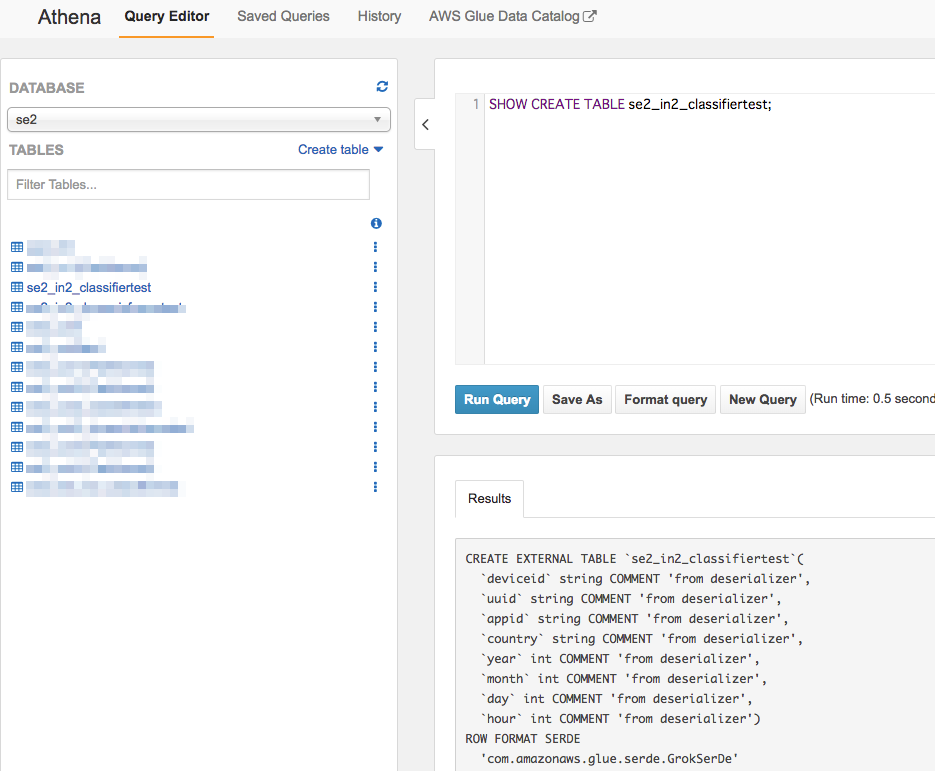
Task: Click the `appid` string result line
Action: click(634, 618)
